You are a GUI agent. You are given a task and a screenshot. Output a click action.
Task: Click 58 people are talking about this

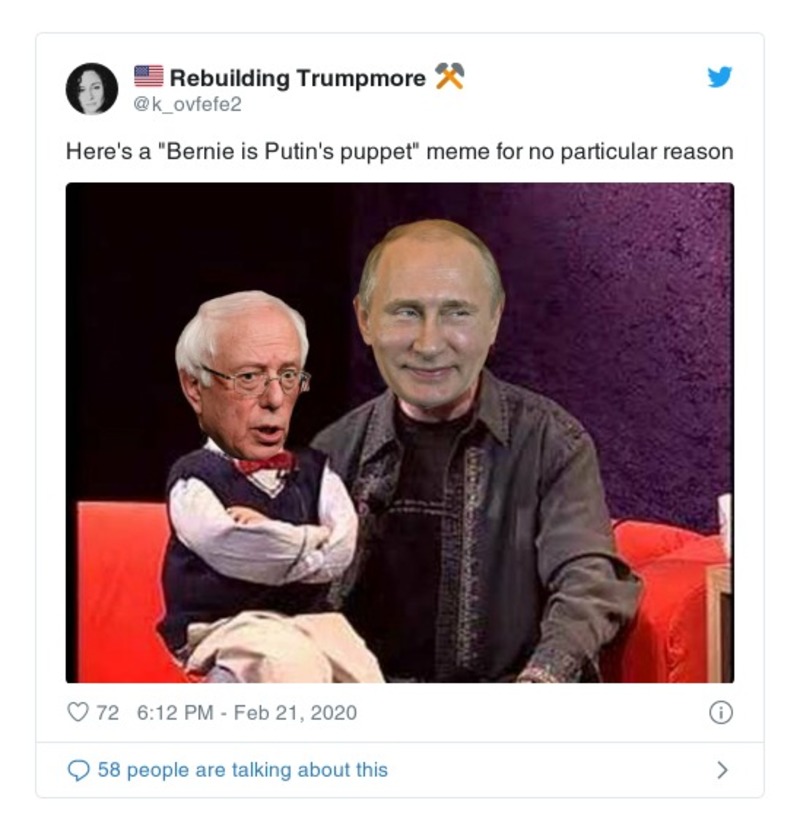(x=242, y=770)
